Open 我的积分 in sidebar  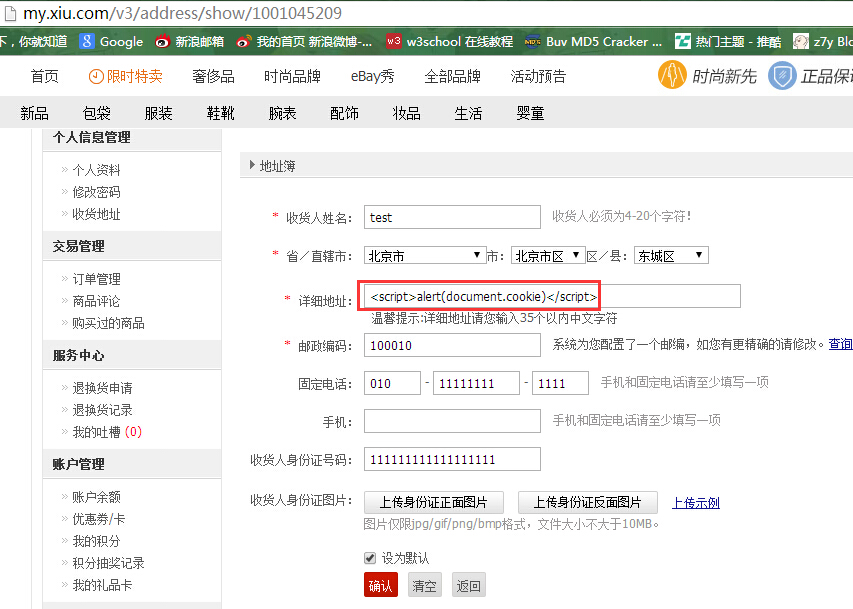[x=96, y=541]
